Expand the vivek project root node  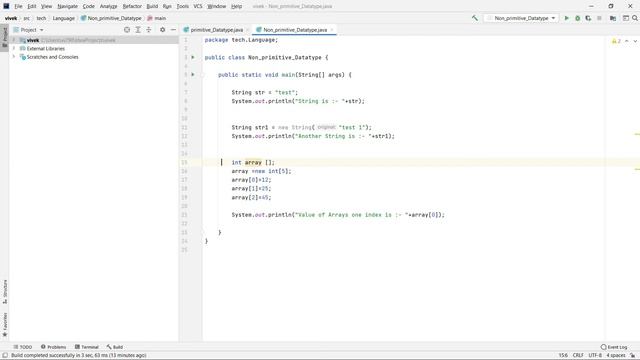click(x=13, y=40)
